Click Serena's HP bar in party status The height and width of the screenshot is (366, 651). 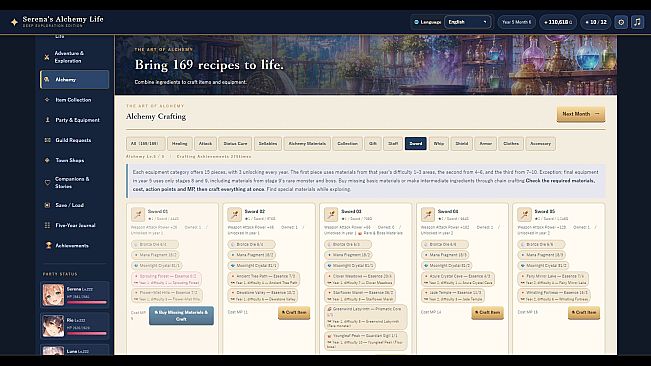click(87, 302)
